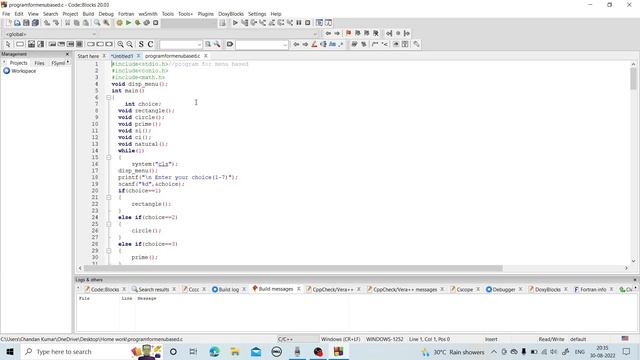
Task: Click the vertical editor scrollbar thumb
Action: [633, 78]
